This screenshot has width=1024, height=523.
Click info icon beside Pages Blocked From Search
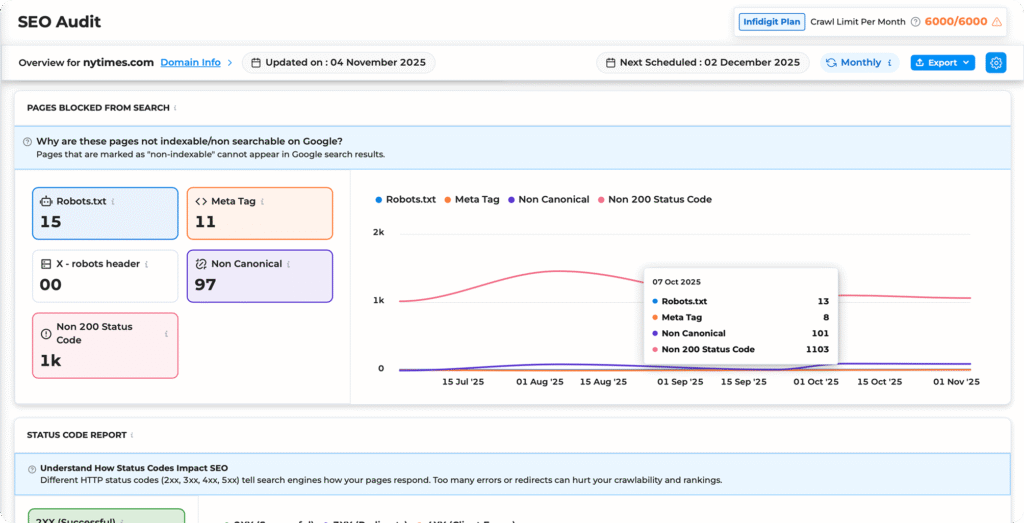(x=175, y=108)
